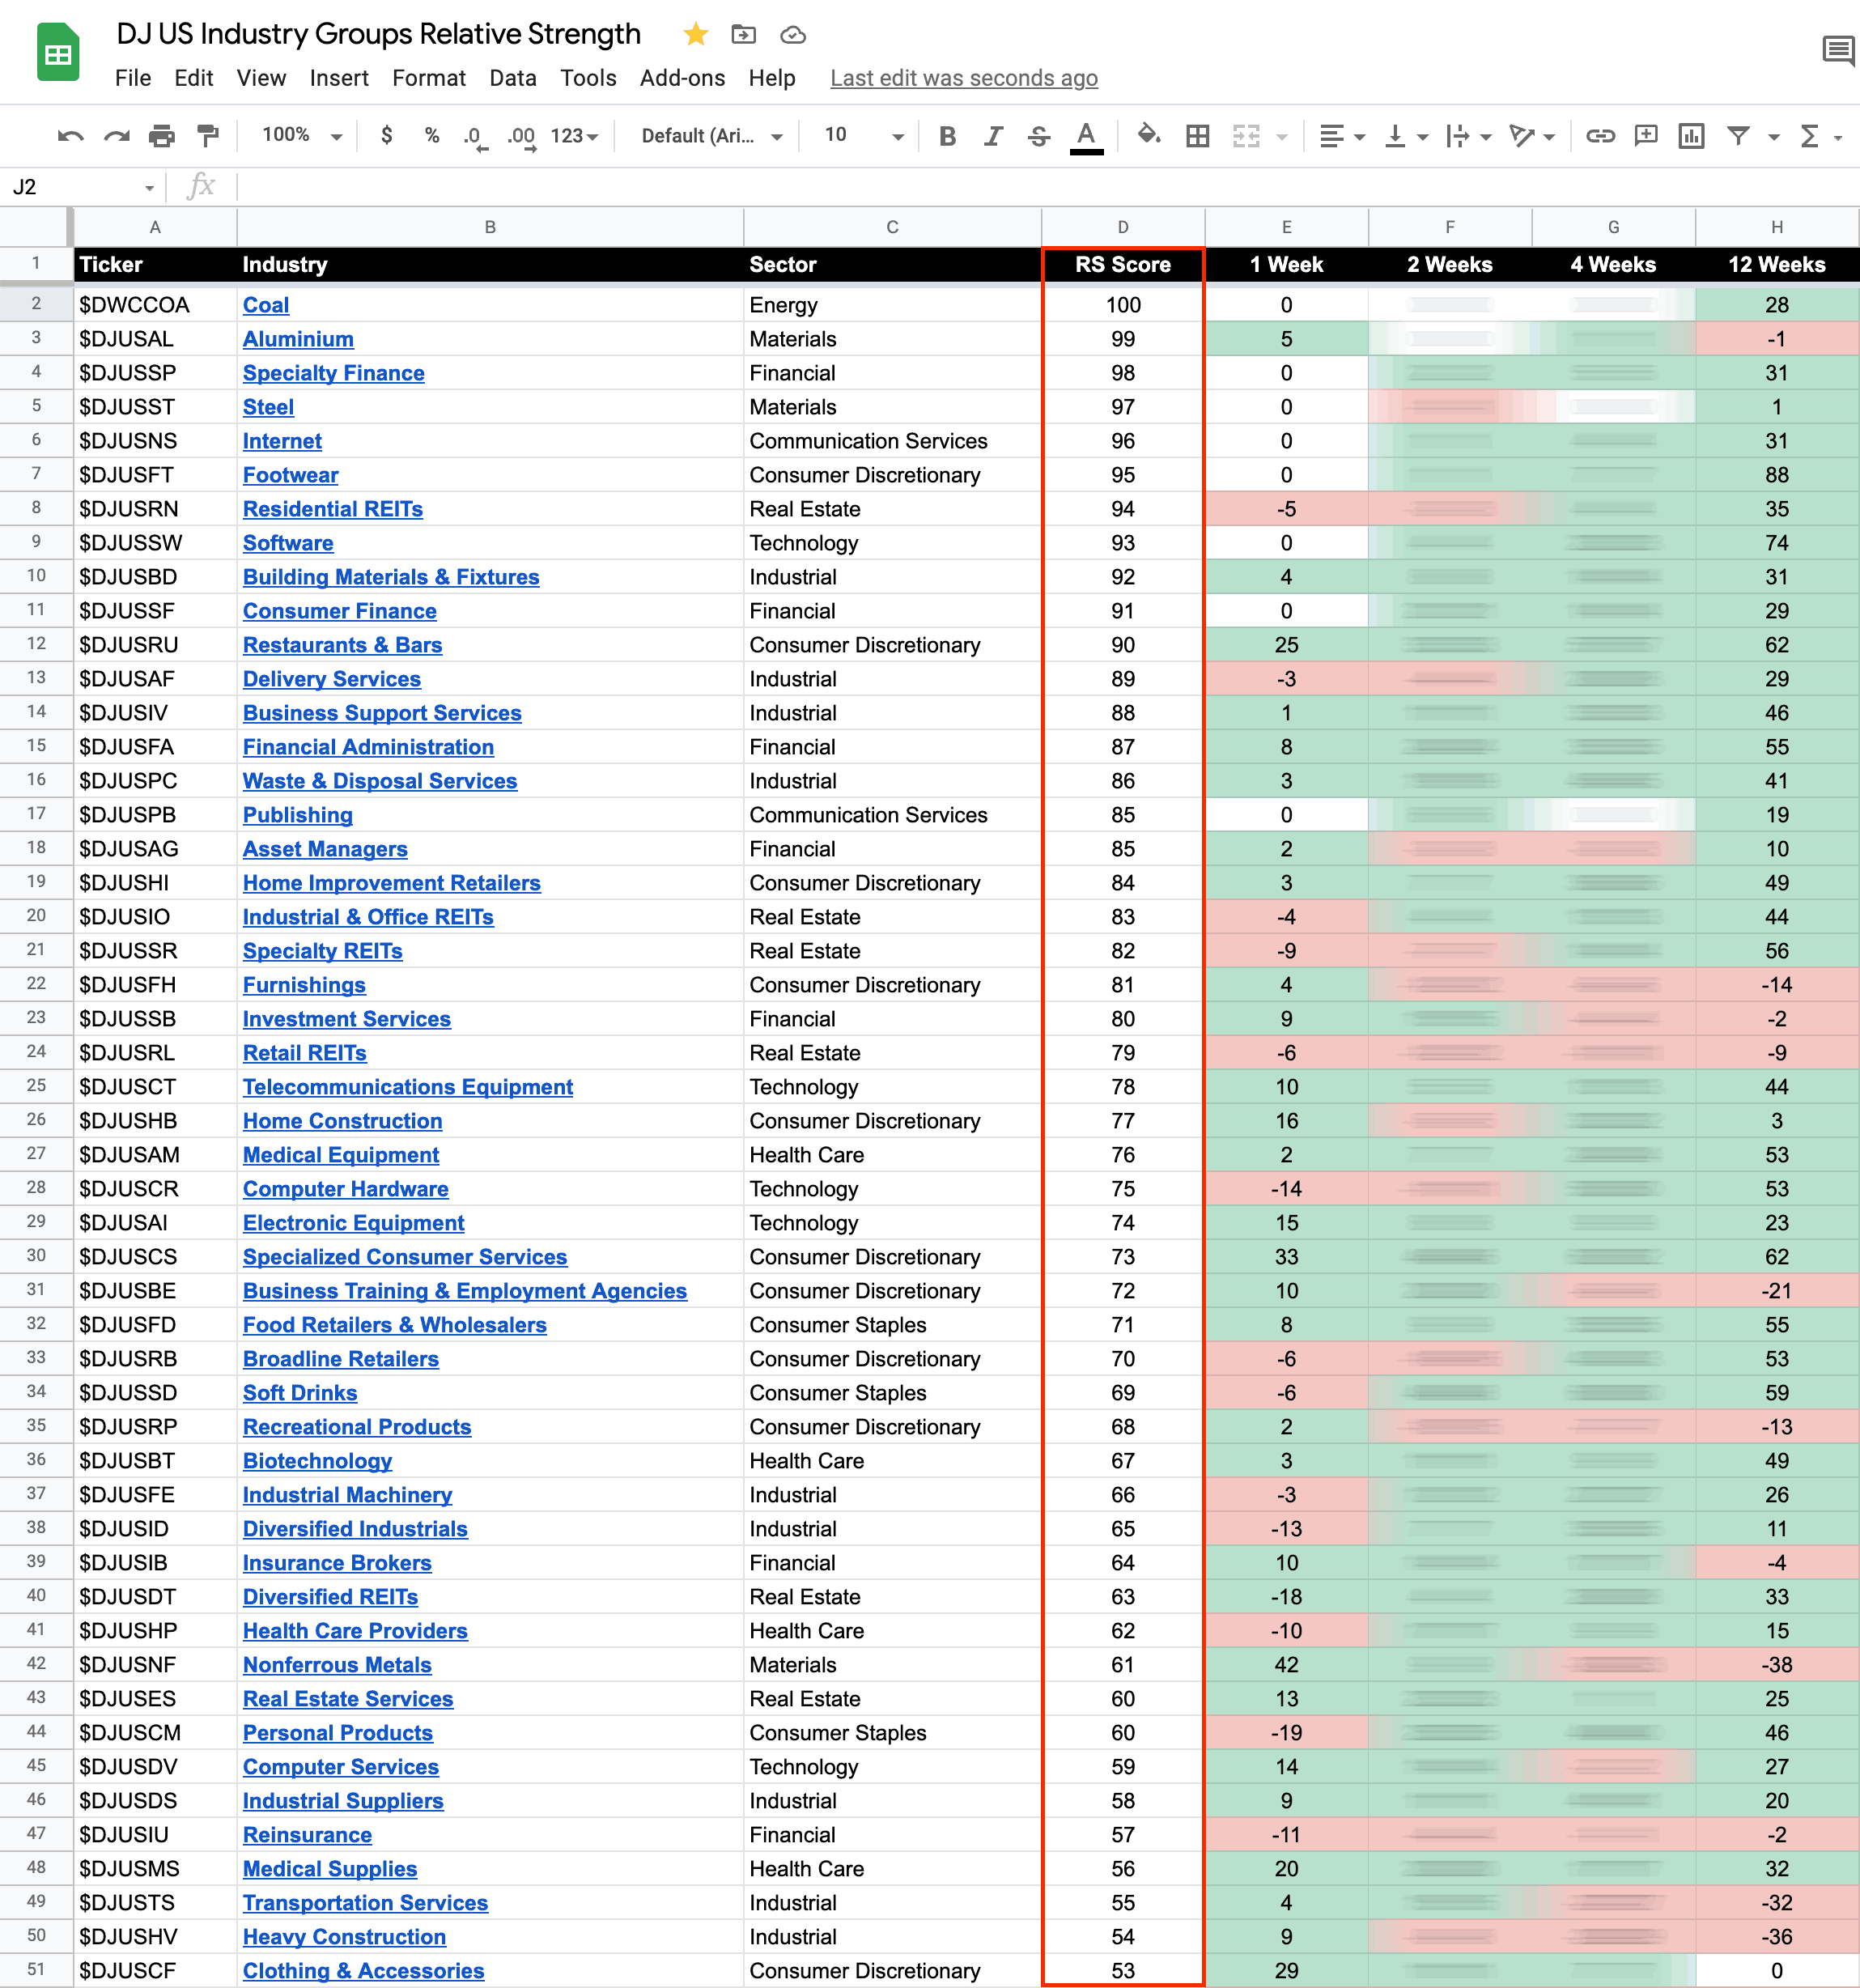Select row 12 header

pyautogui.click(x=36, y=644)
